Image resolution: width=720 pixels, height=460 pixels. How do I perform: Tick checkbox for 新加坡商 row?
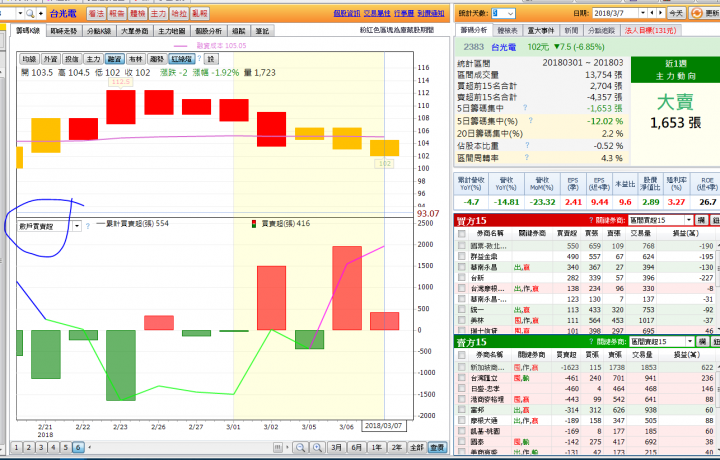coord(462,367)
